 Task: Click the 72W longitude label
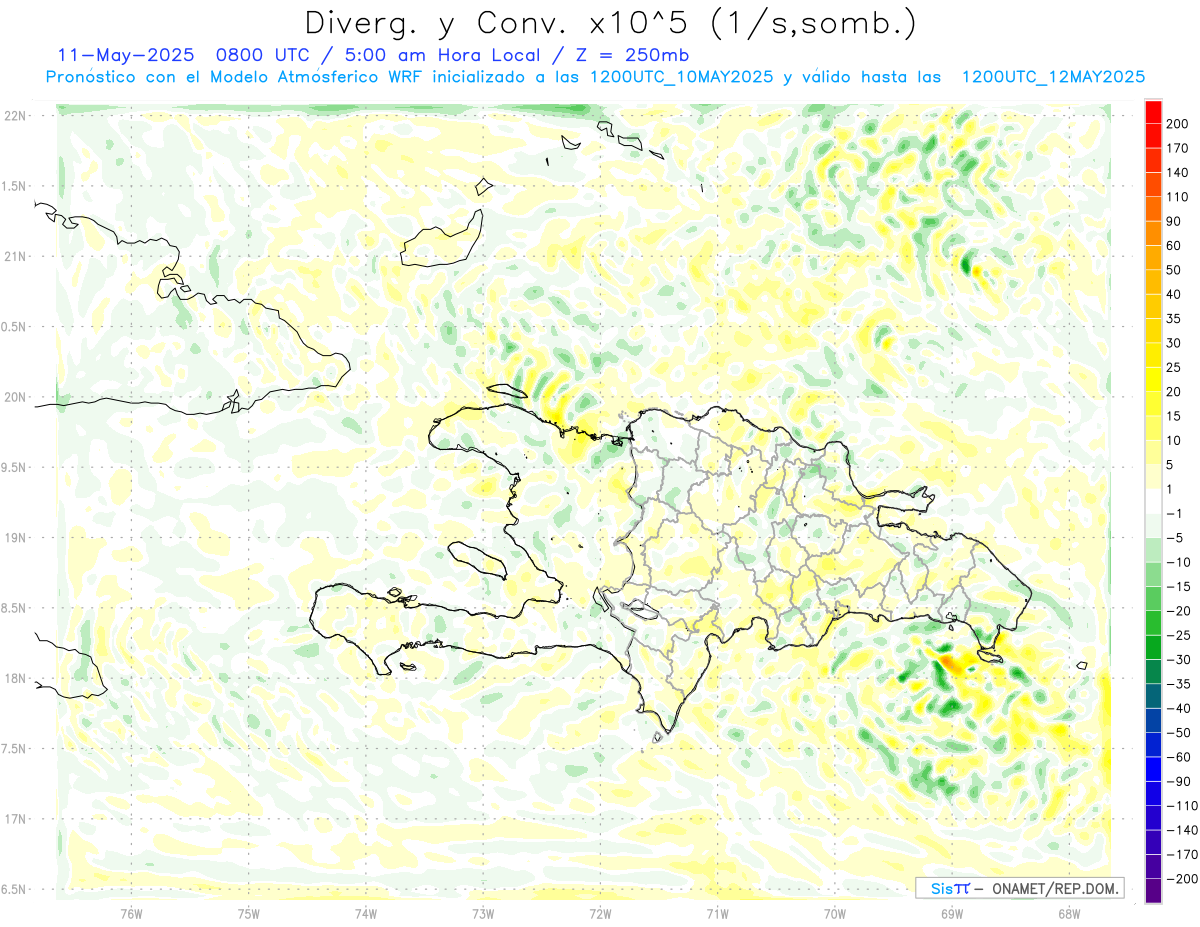[x=600, y=913]
